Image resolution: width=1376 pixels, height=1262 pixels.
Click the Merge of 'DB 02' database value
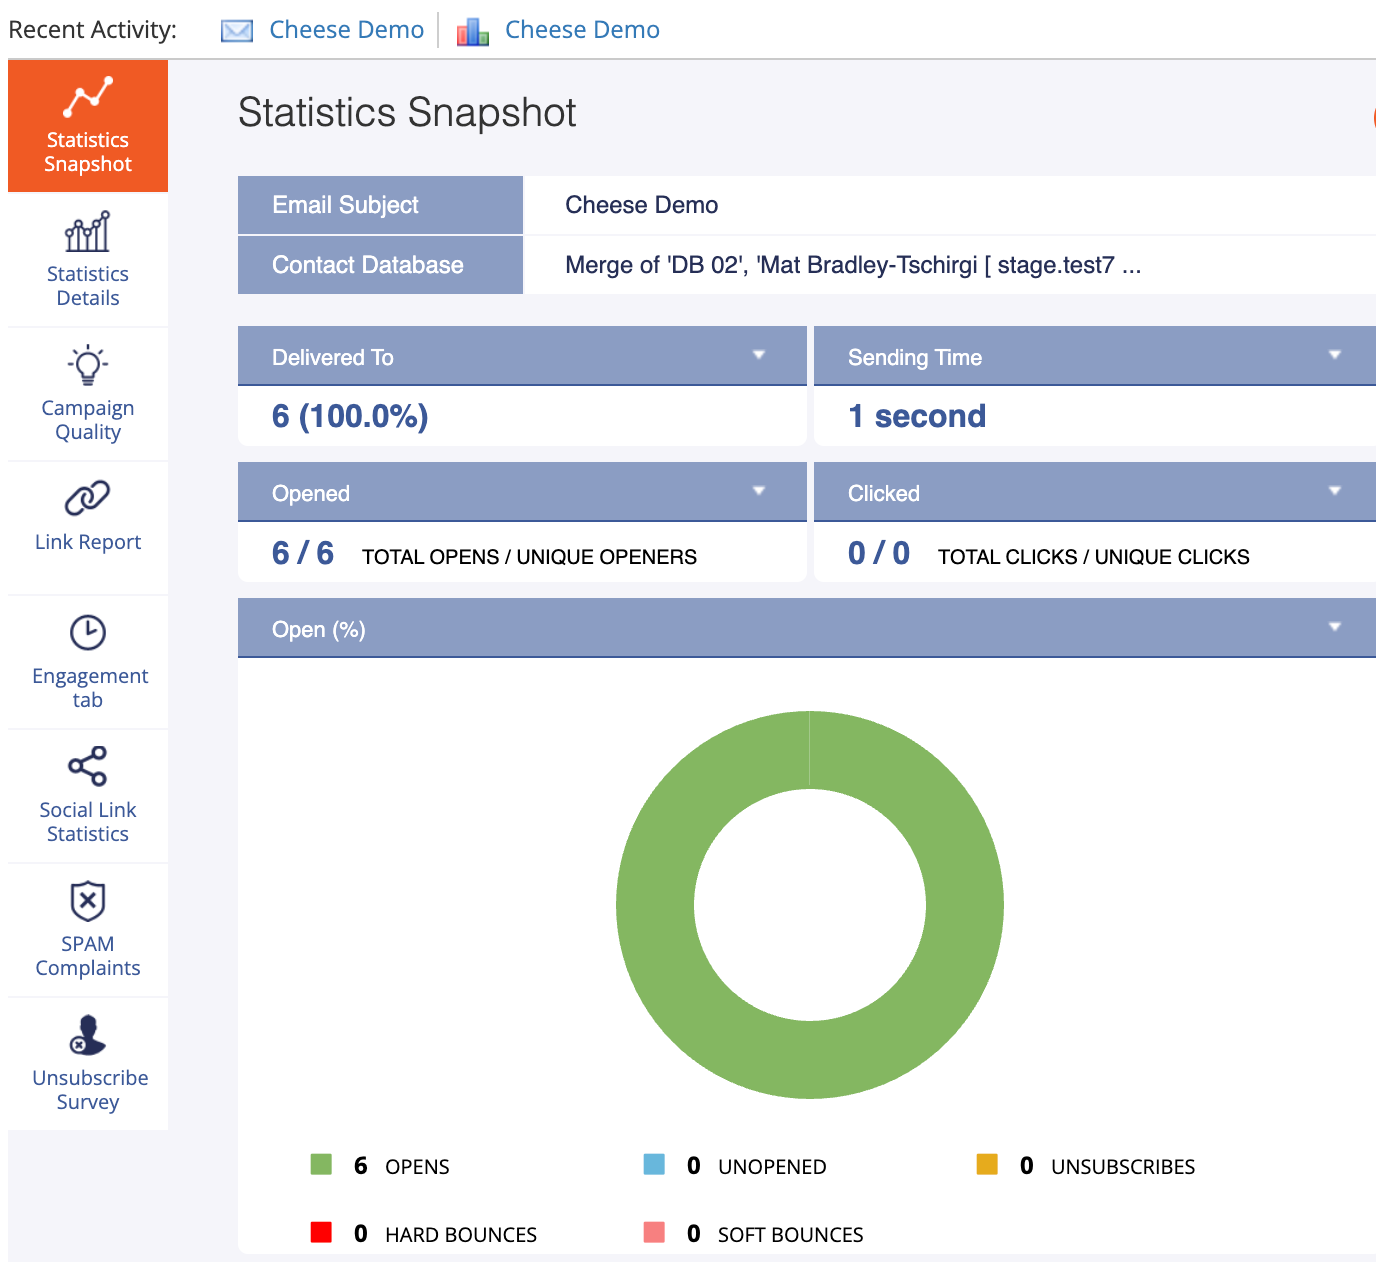[853, 265]
